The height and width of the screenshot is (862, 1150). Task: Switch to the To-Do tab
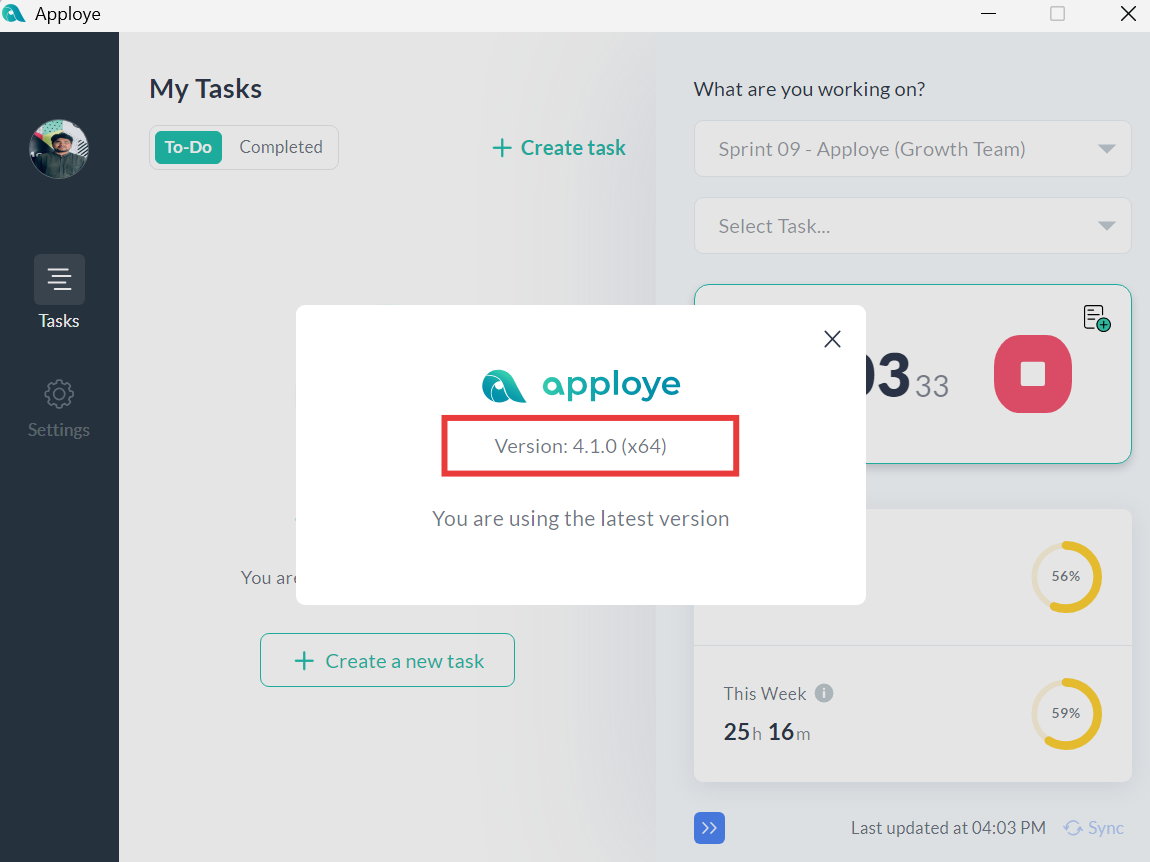coord(188,147)
